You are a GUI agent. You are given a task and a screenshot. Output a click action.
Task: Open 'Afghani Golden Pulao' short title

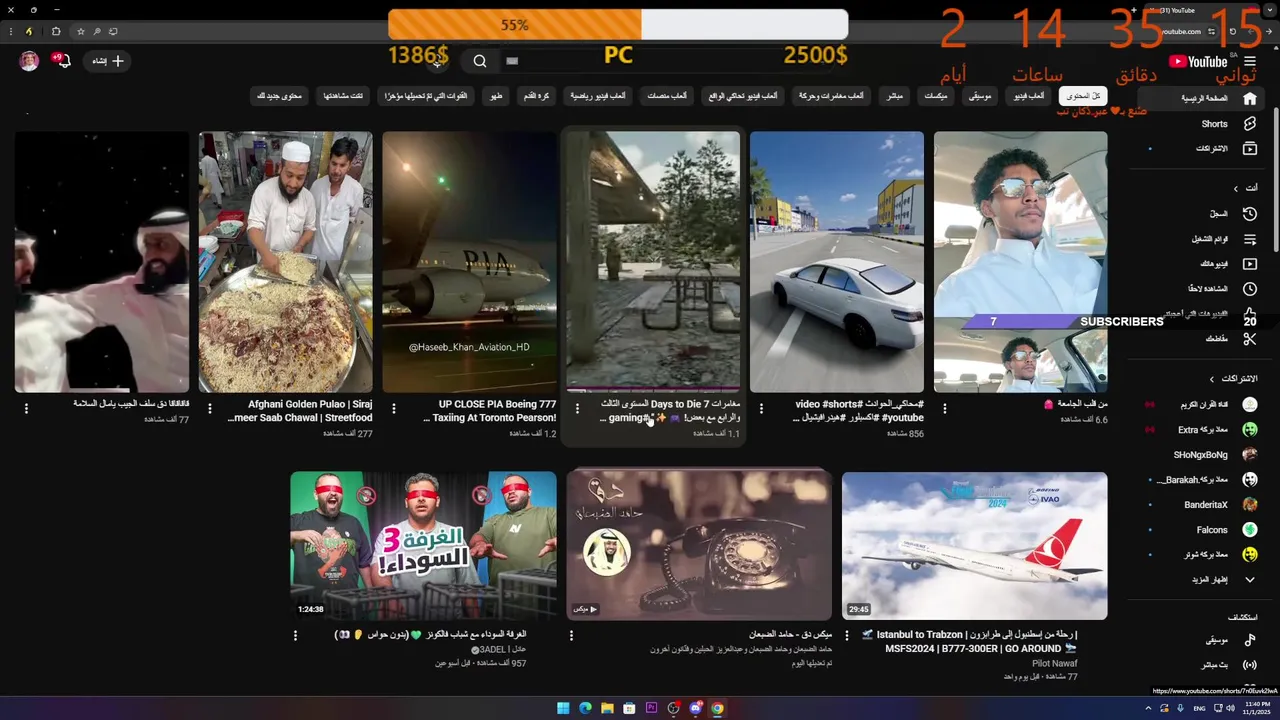point(300,411)
